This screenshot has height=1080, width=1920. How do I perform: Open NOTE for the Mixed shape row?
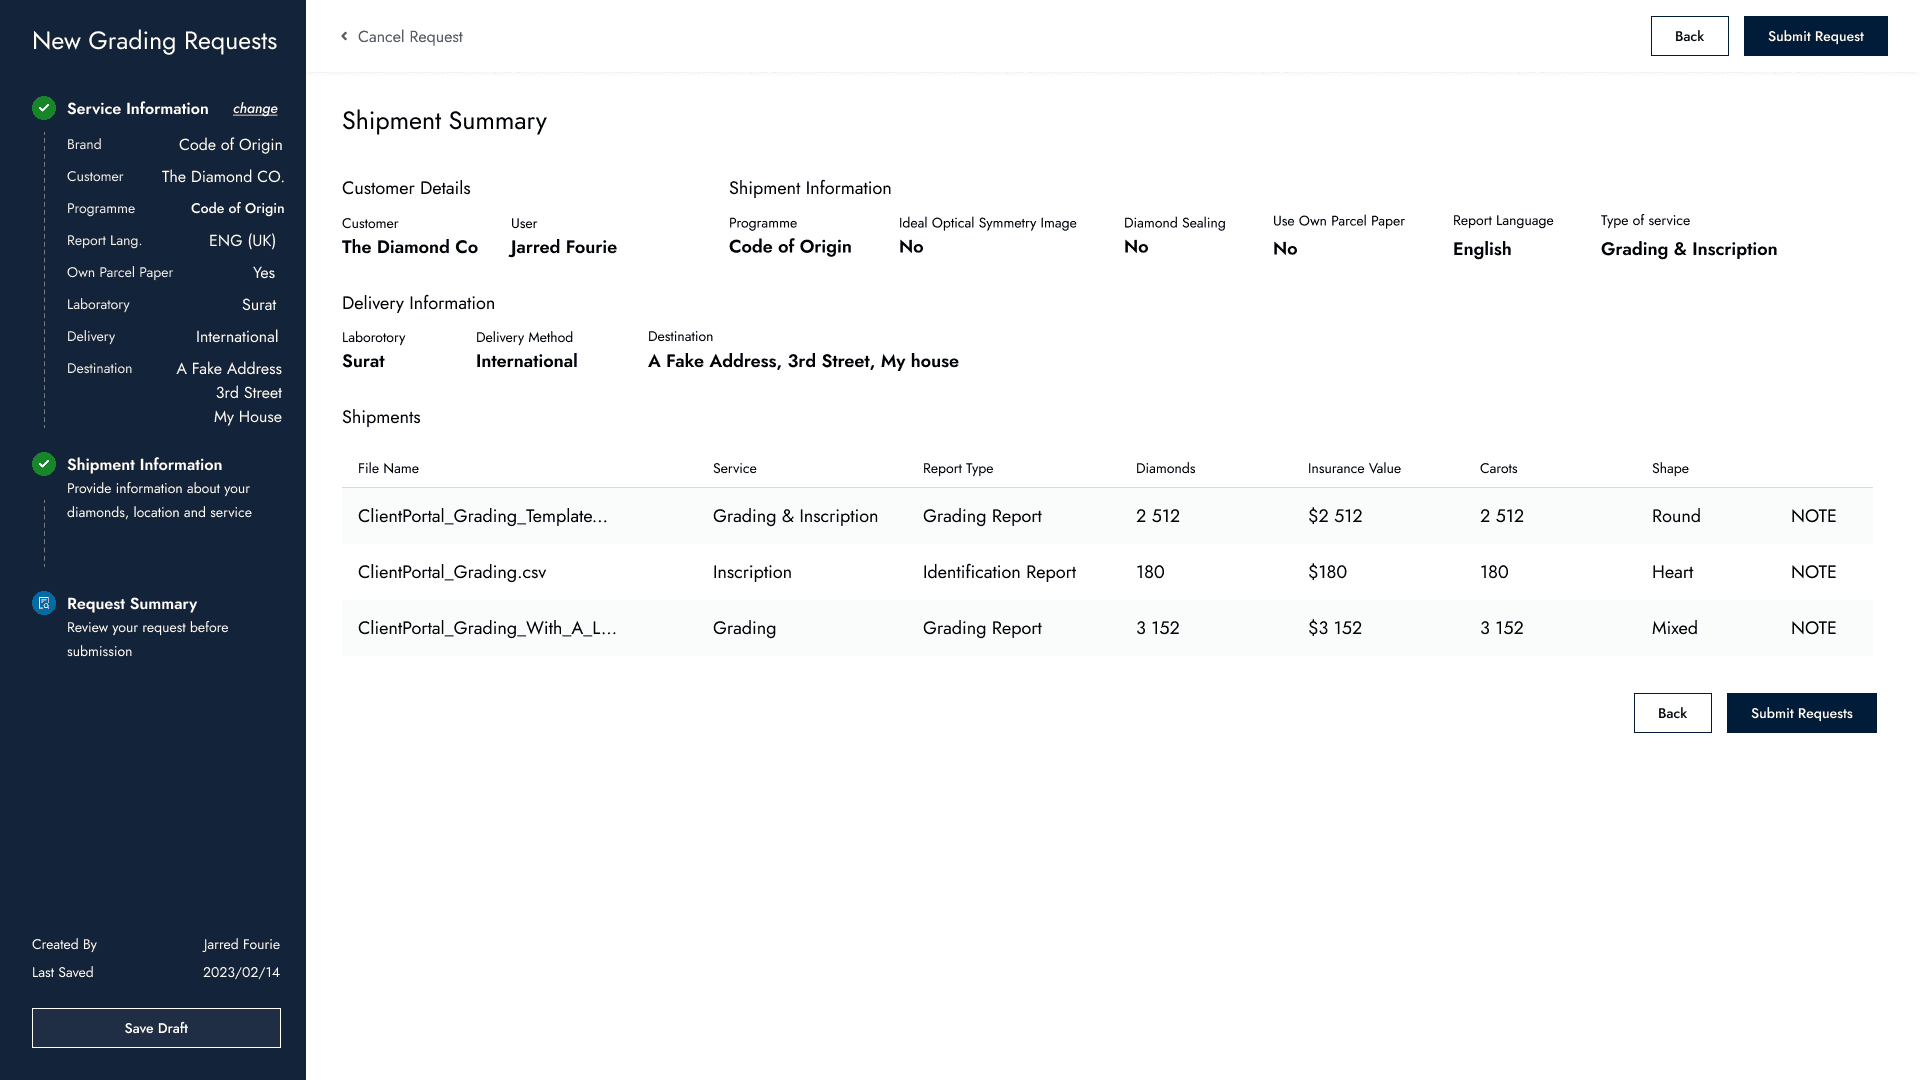pos(1813,628)
